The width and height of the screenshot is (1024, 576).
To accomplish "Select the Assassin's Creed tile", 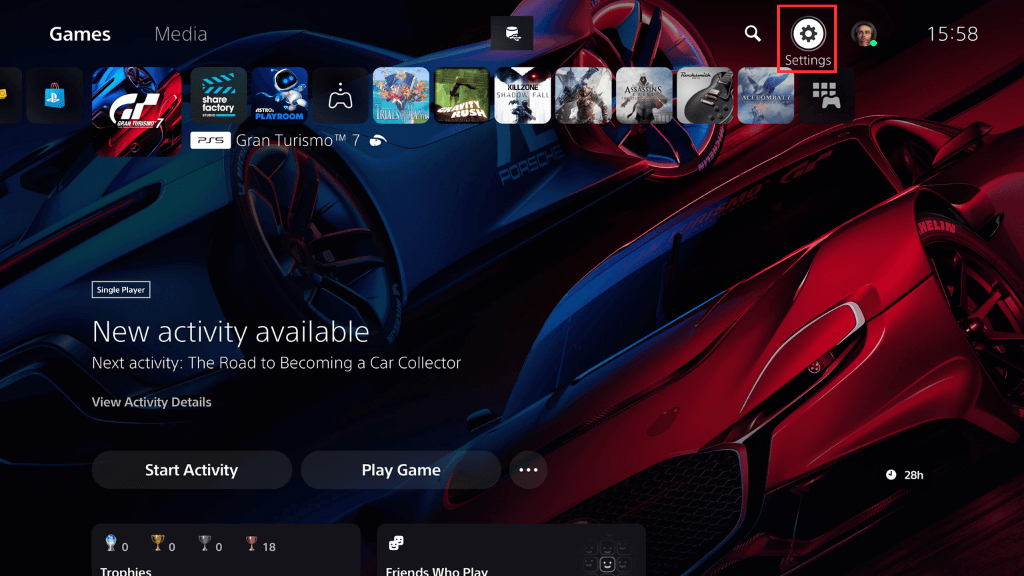I will (644, 96).
